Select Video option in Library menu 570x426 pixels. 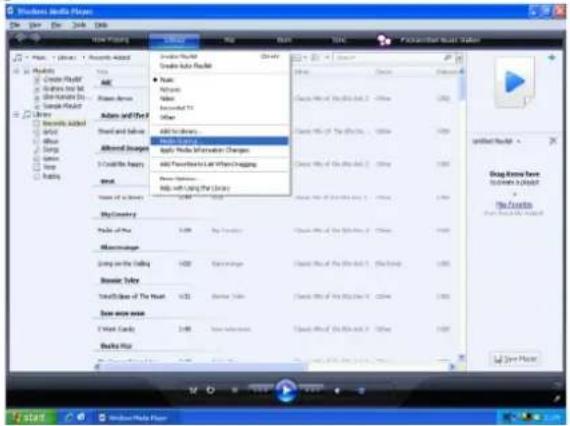tap(167, 99)
